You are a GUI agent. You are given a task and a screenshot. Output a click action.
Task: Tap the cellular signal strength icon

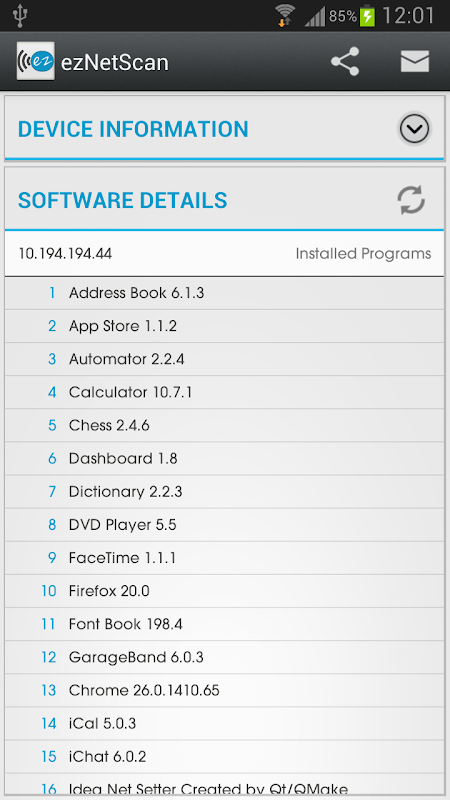coord(315,16)
